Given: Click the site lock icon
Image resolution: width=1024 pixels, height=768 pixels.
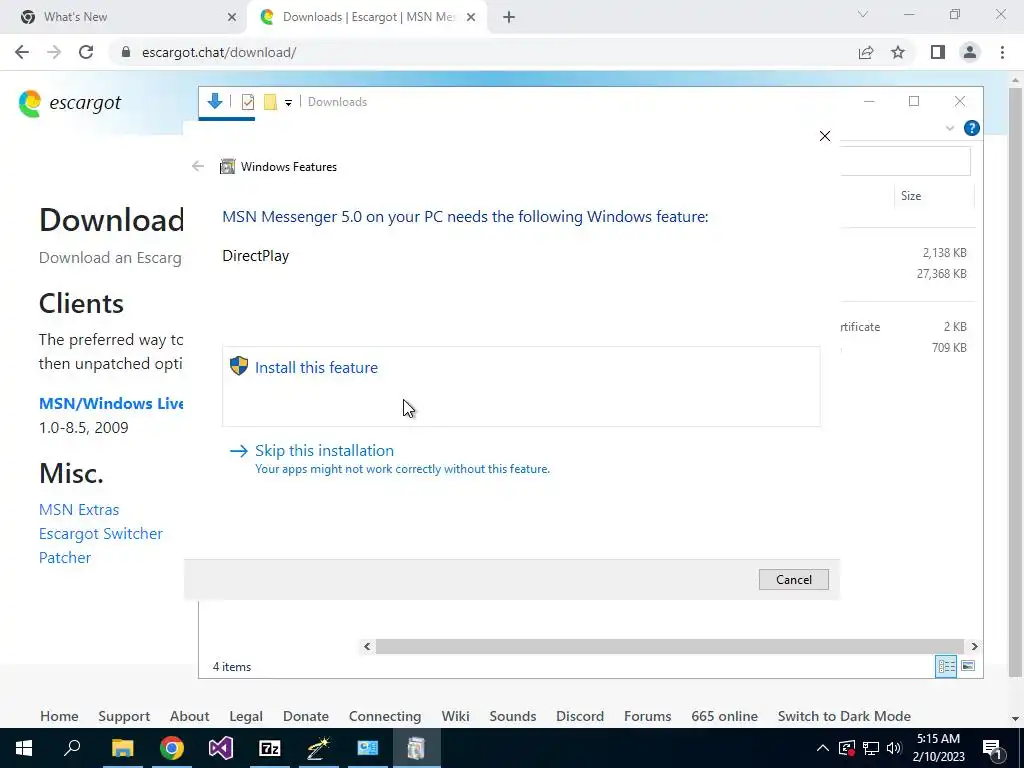Looking at the screenshot, I should (126, 52).
